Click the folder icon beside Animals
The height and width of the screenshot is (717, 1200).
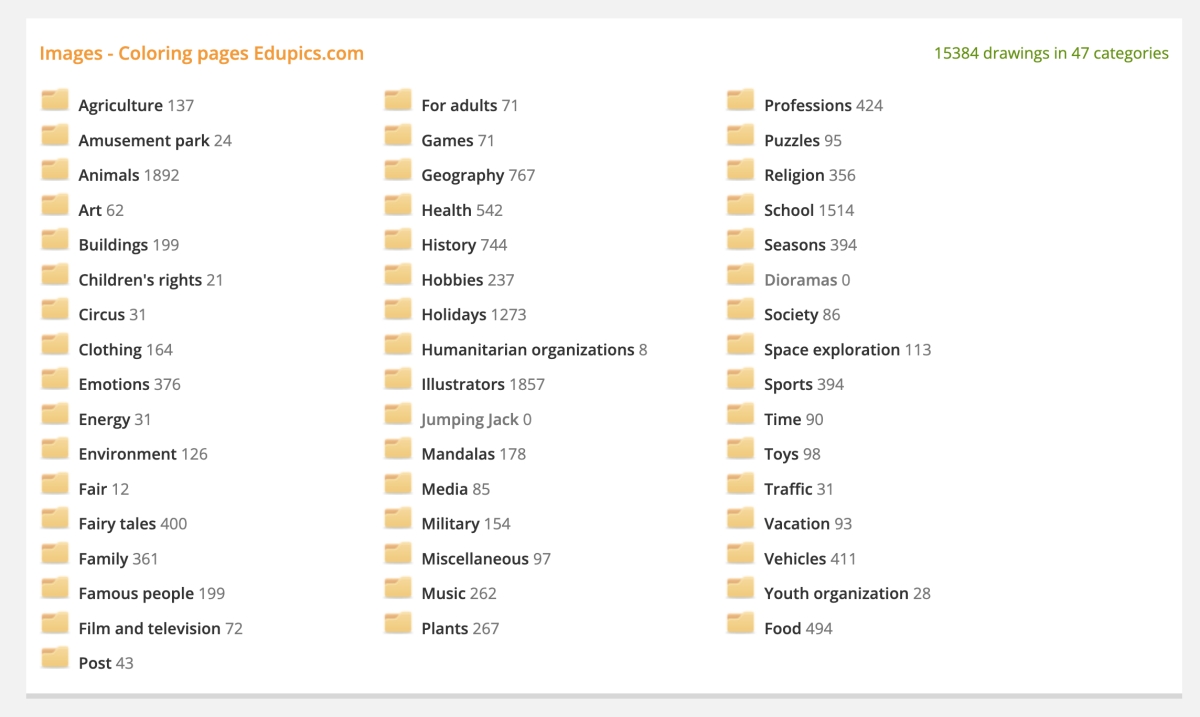pyautogui.click(x=55, y=171)
